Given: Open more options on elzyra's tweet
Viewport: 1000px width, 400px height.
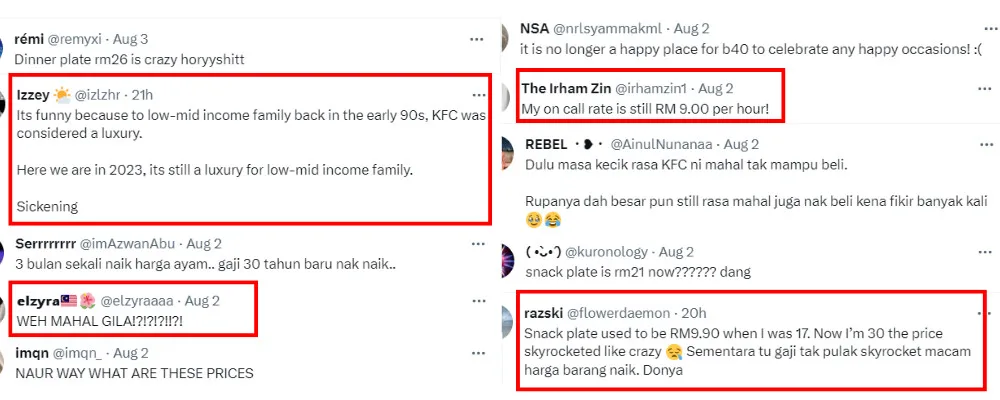Looking at the screenshot, I should [x=478, y=299].
